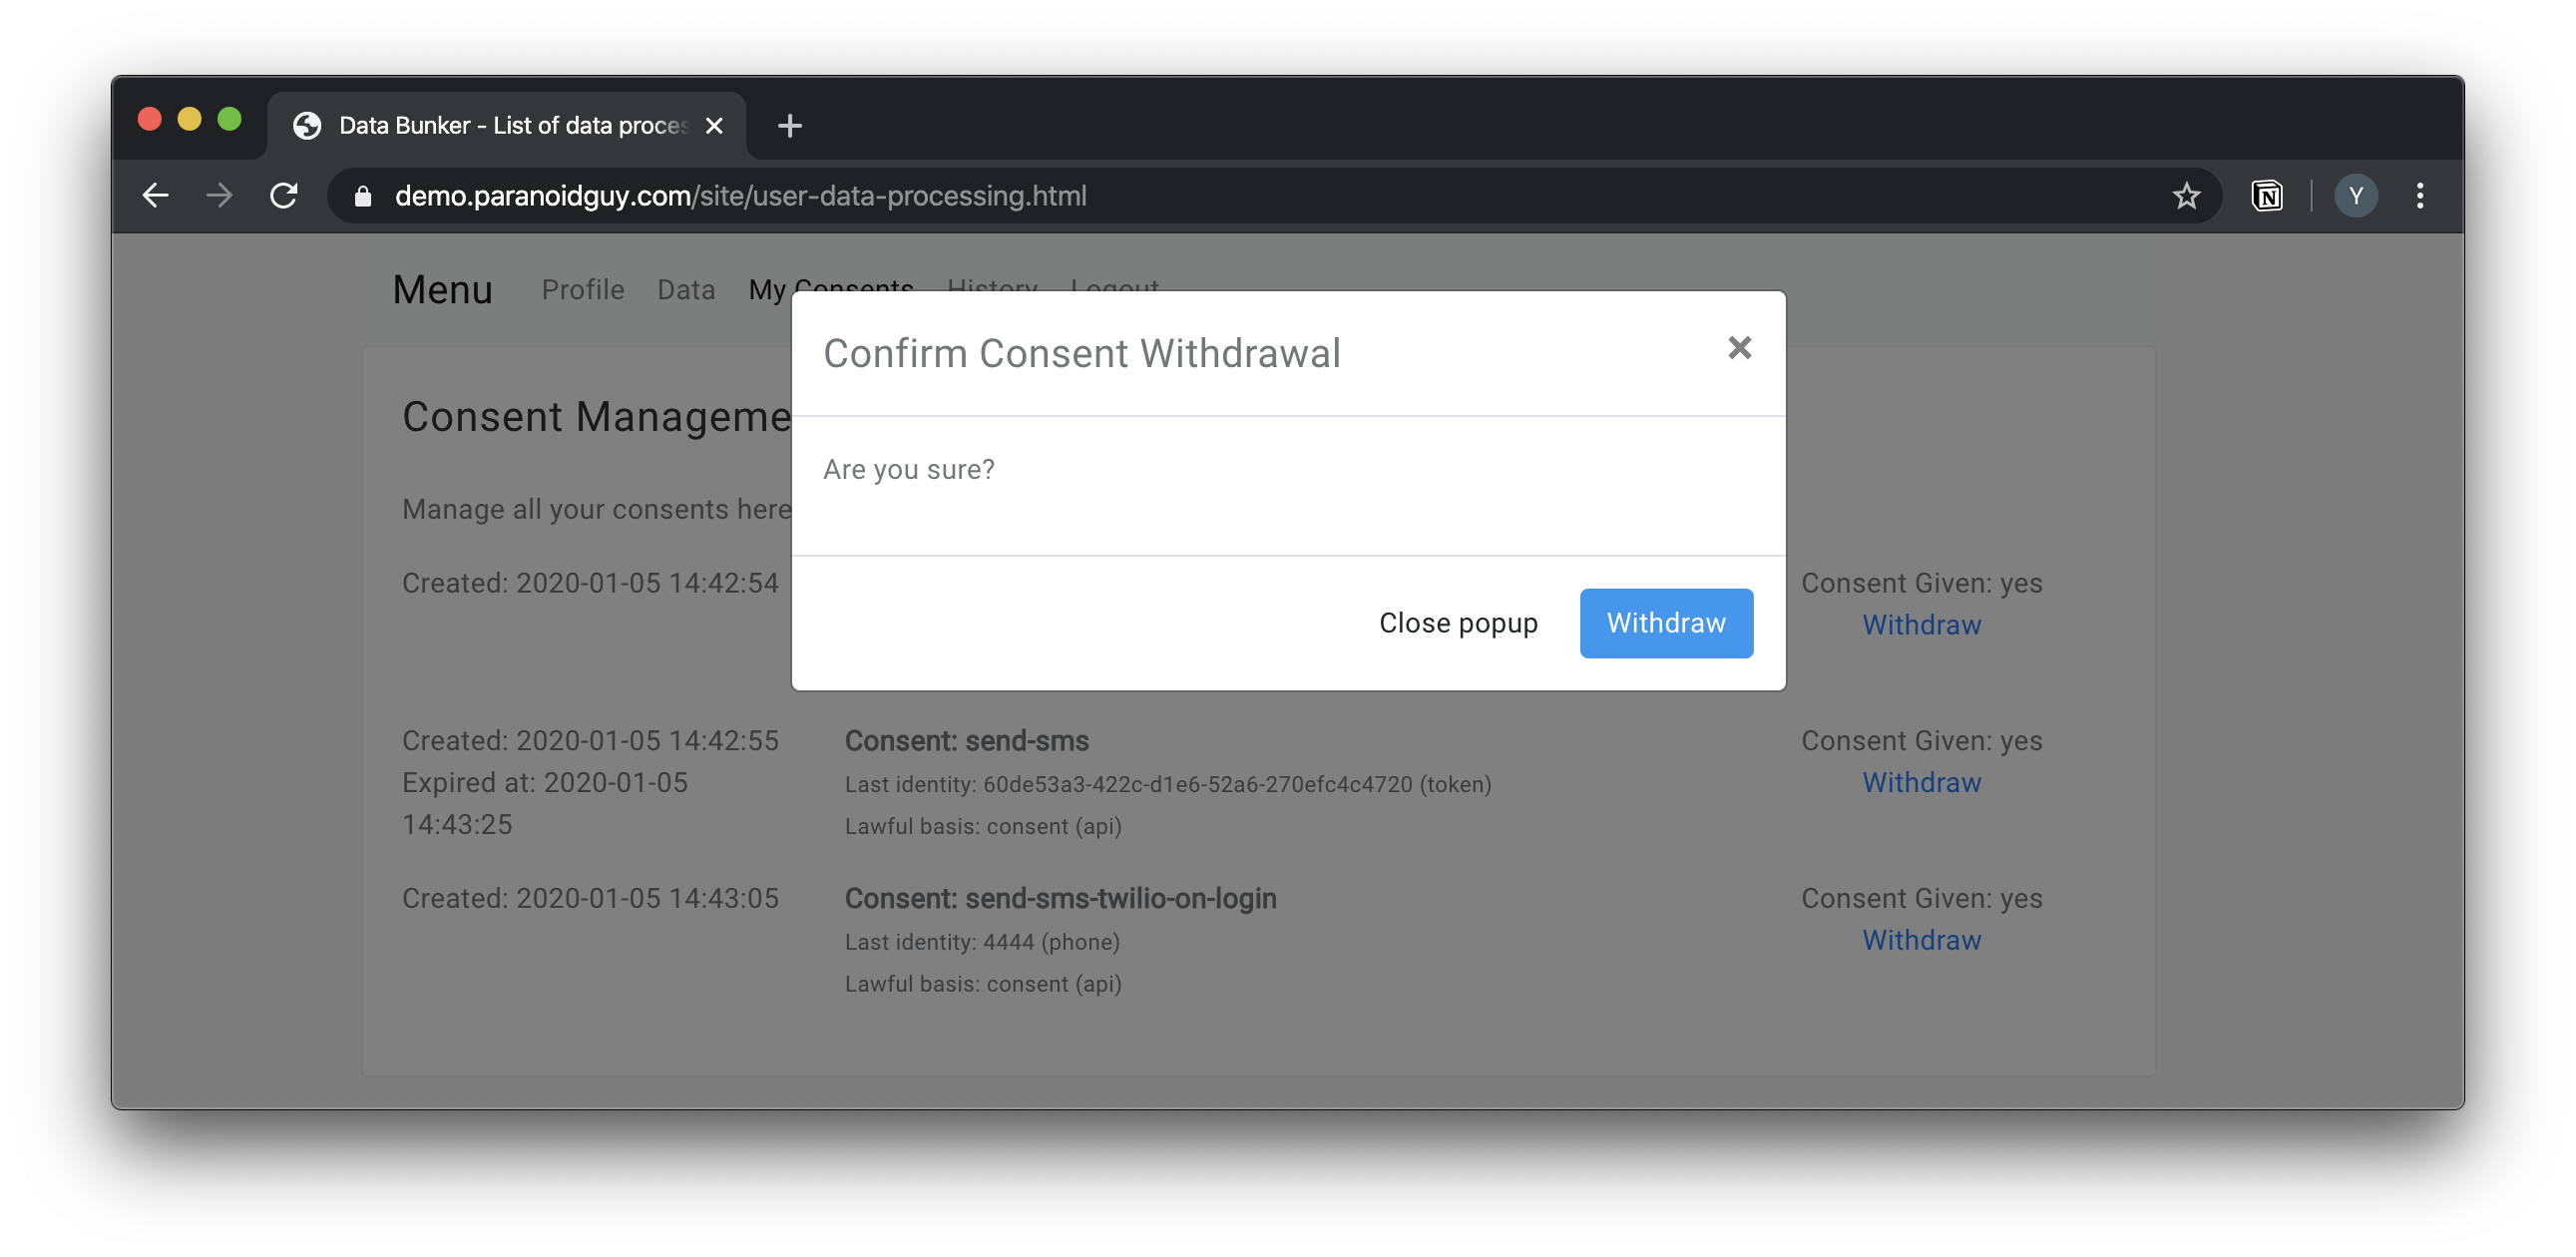2576x1257 pixels.
Task: Open the Notion browser extension
Action: (x=2267, y=195)
